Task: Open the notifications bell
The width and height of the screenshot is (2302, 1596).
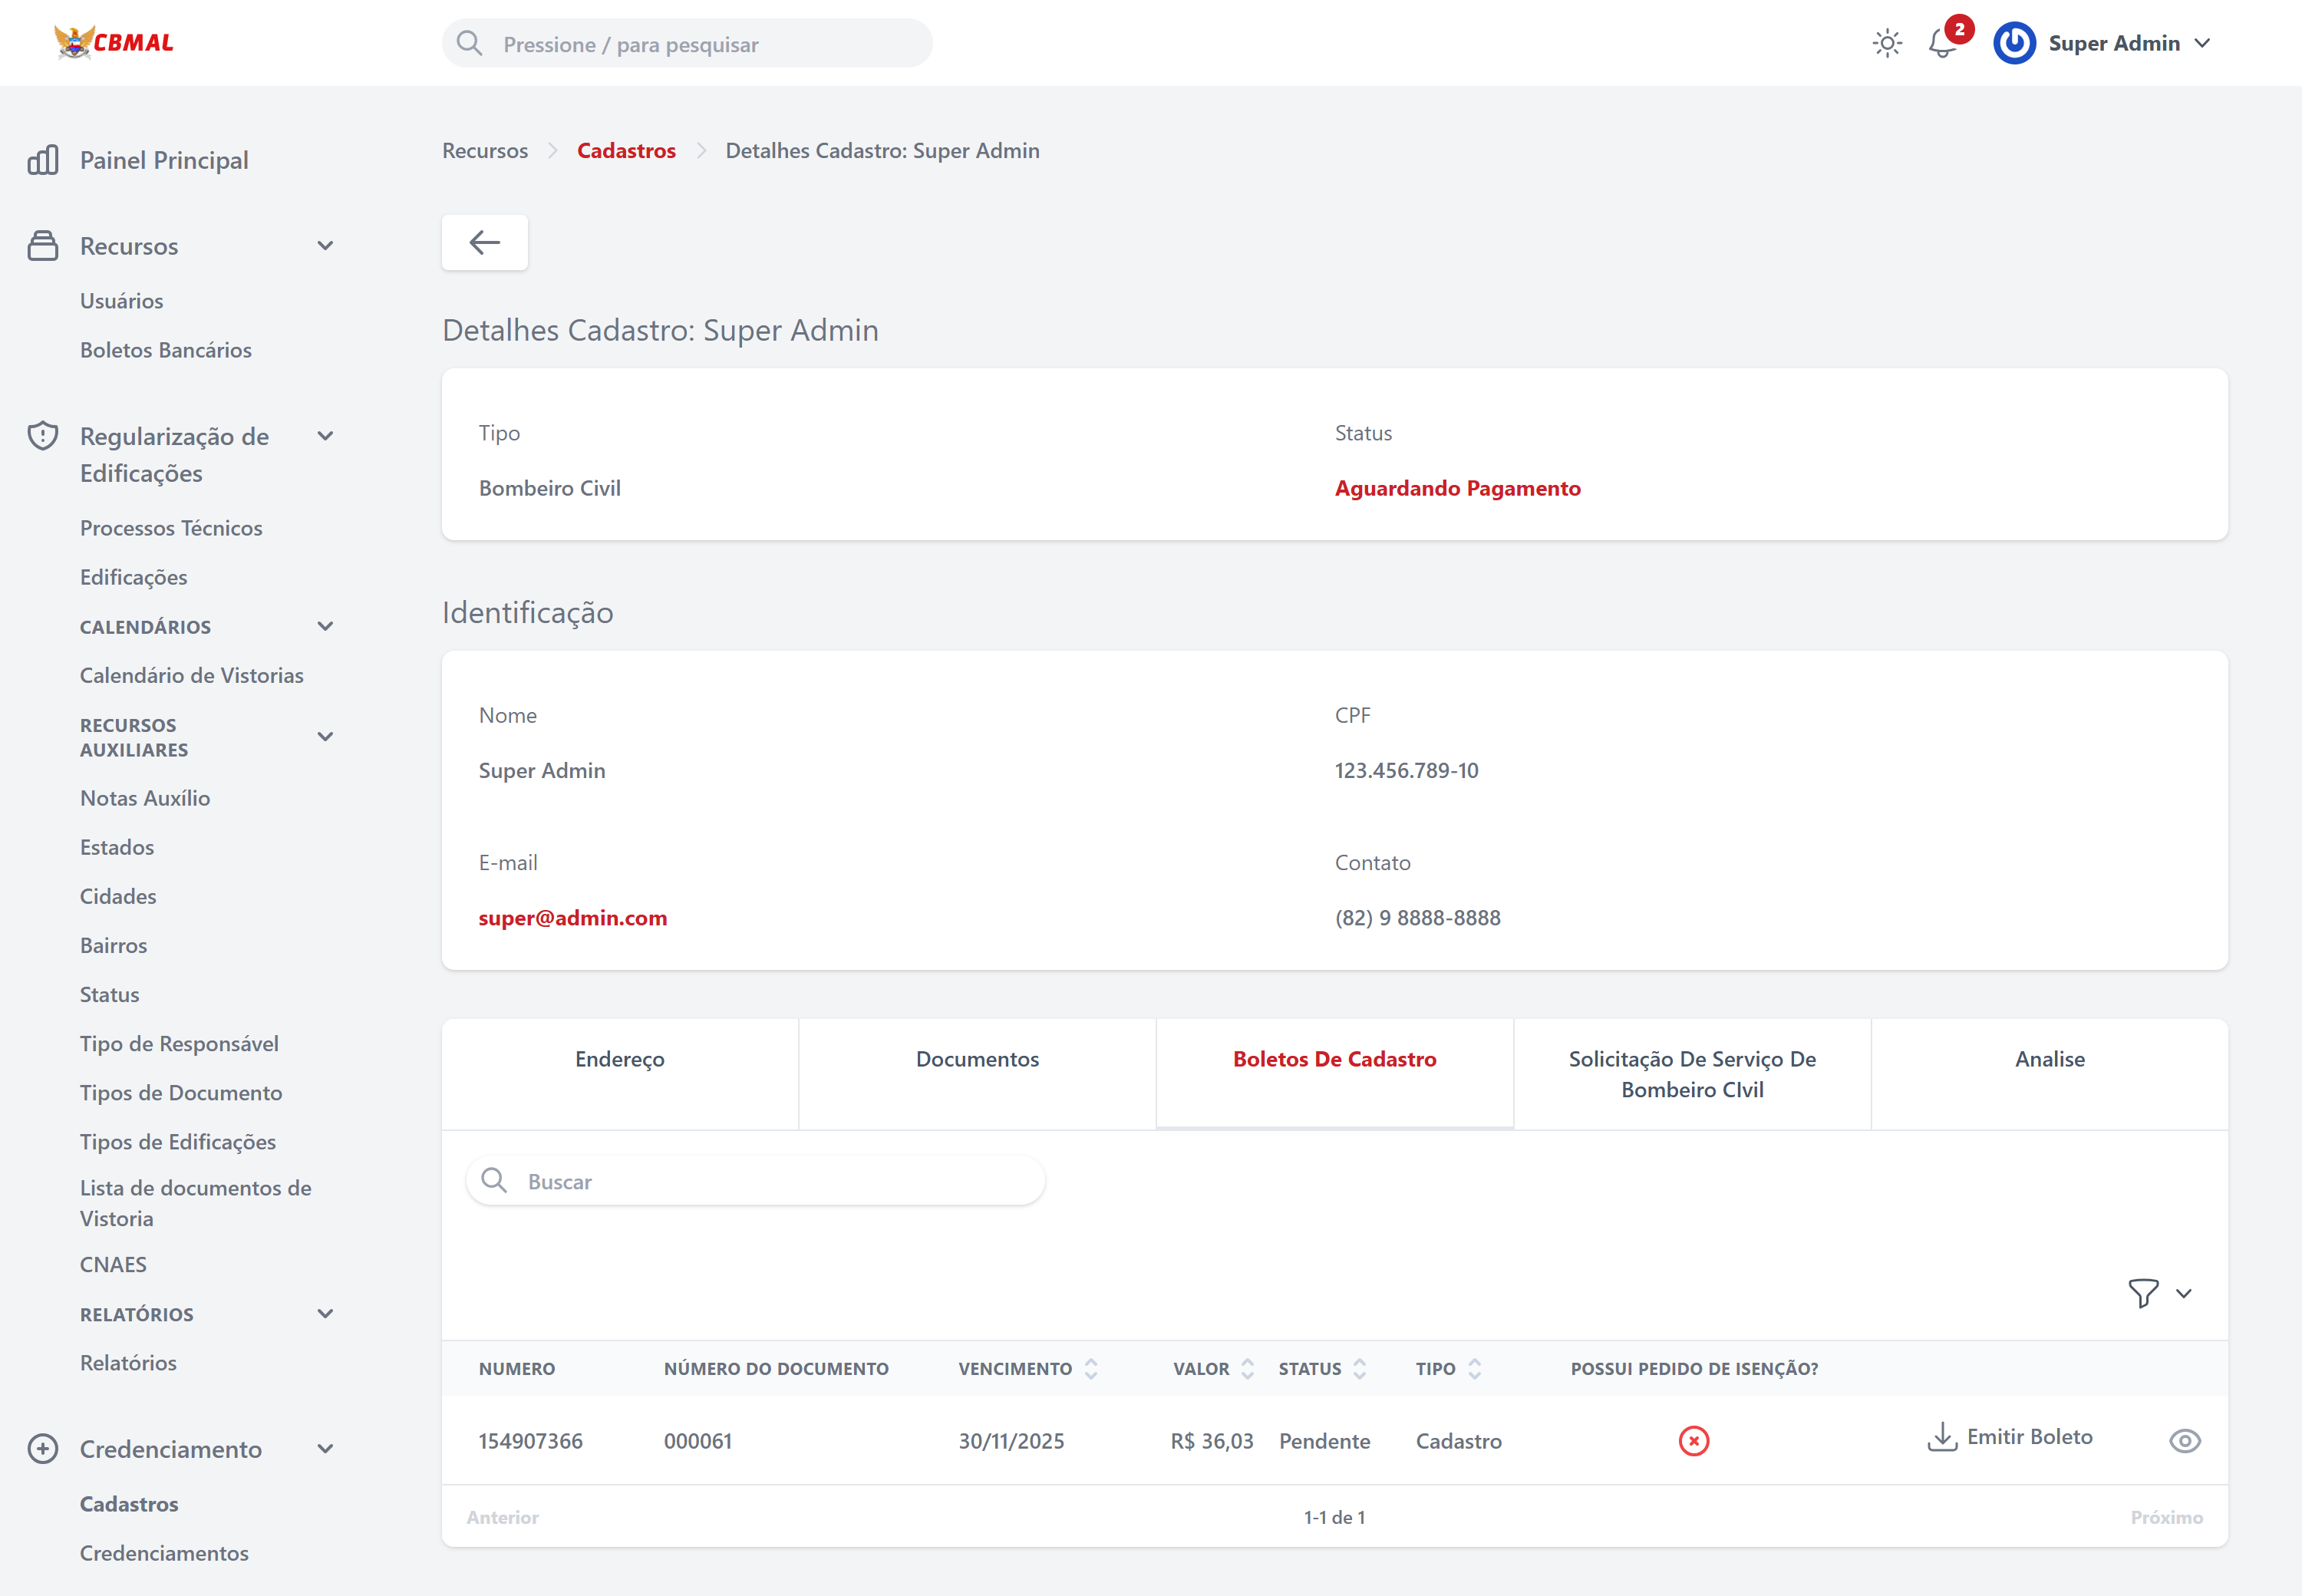Action: (x=1942, y=43)
